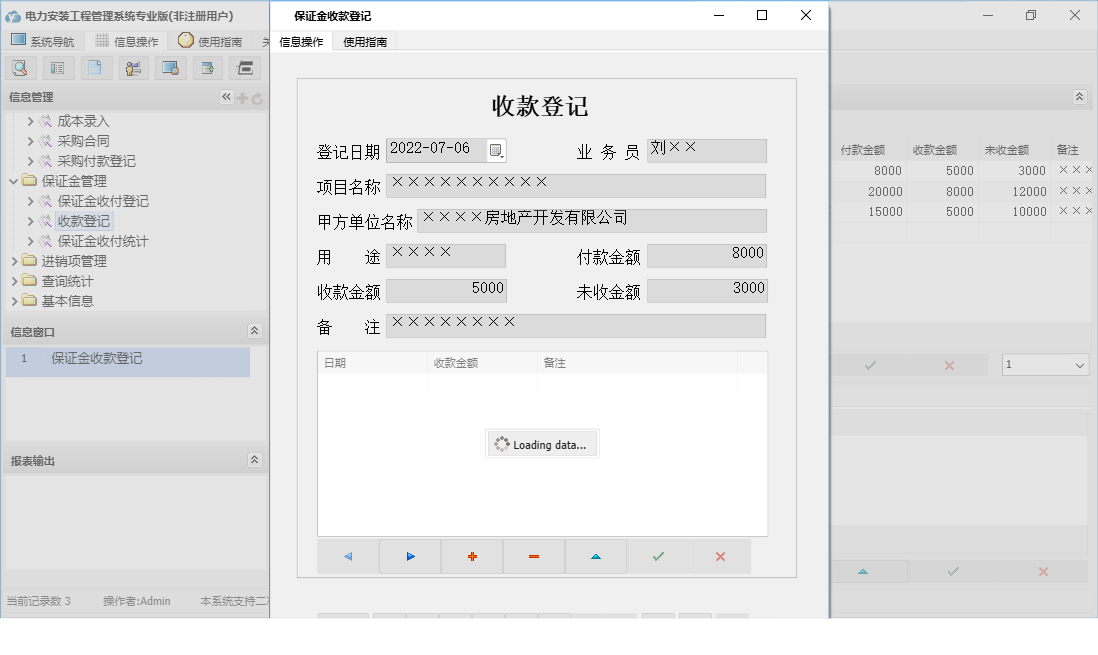Go to previous record with blue left arrow
The width and height of the screenshot is (1098, 655).
pos(348,557)
